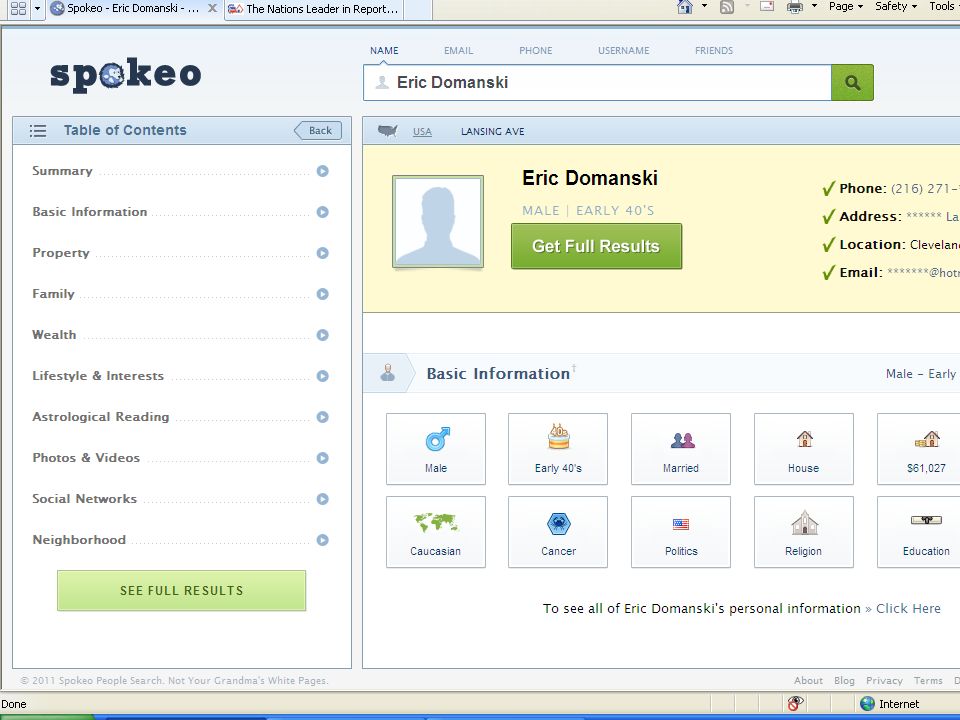Click the Internet zone globe icon
This screenshot has height=720, width=960.
pos(867,703)
